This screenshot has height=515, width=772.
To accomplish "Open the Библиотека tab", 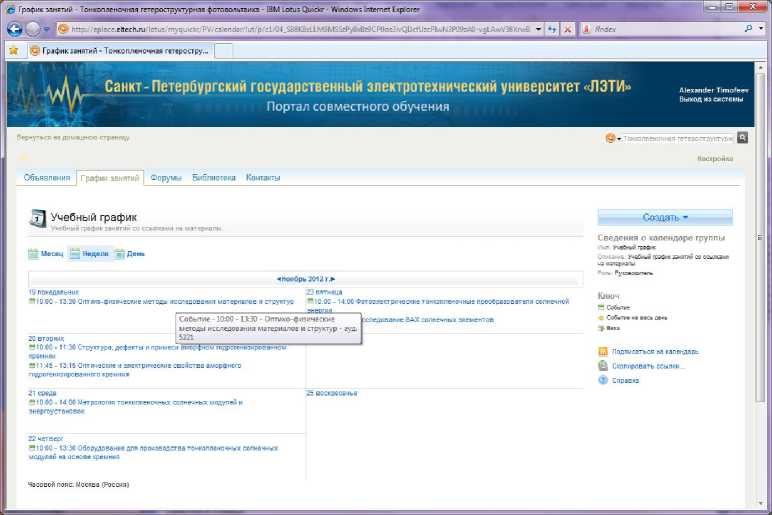I will [214, 177].
